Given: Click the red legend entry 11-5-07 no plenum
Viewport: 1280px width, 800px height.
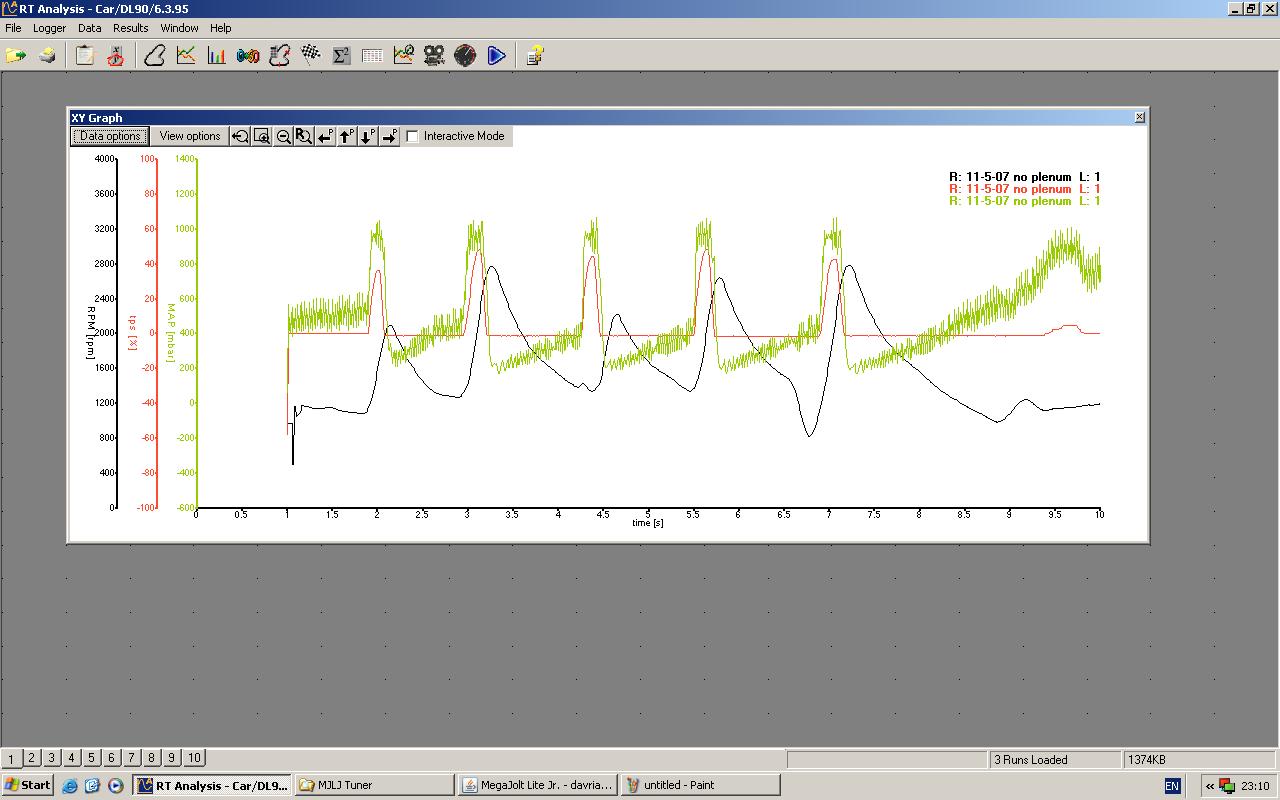Looking at the screenshot, I should [x=1025, y=189].
